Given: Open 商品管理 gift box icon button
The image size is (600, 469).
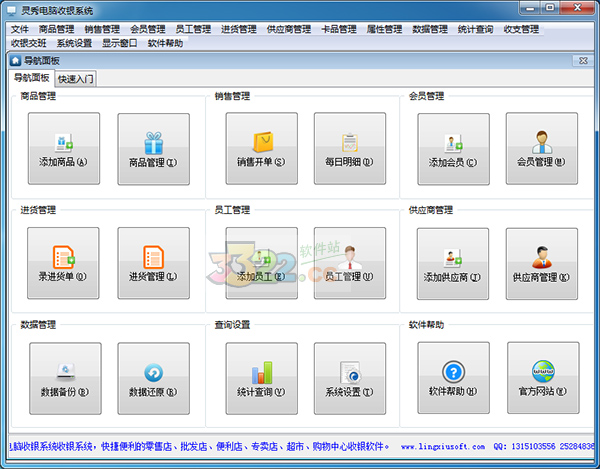Looking at the screenshot, I should 153,149.
